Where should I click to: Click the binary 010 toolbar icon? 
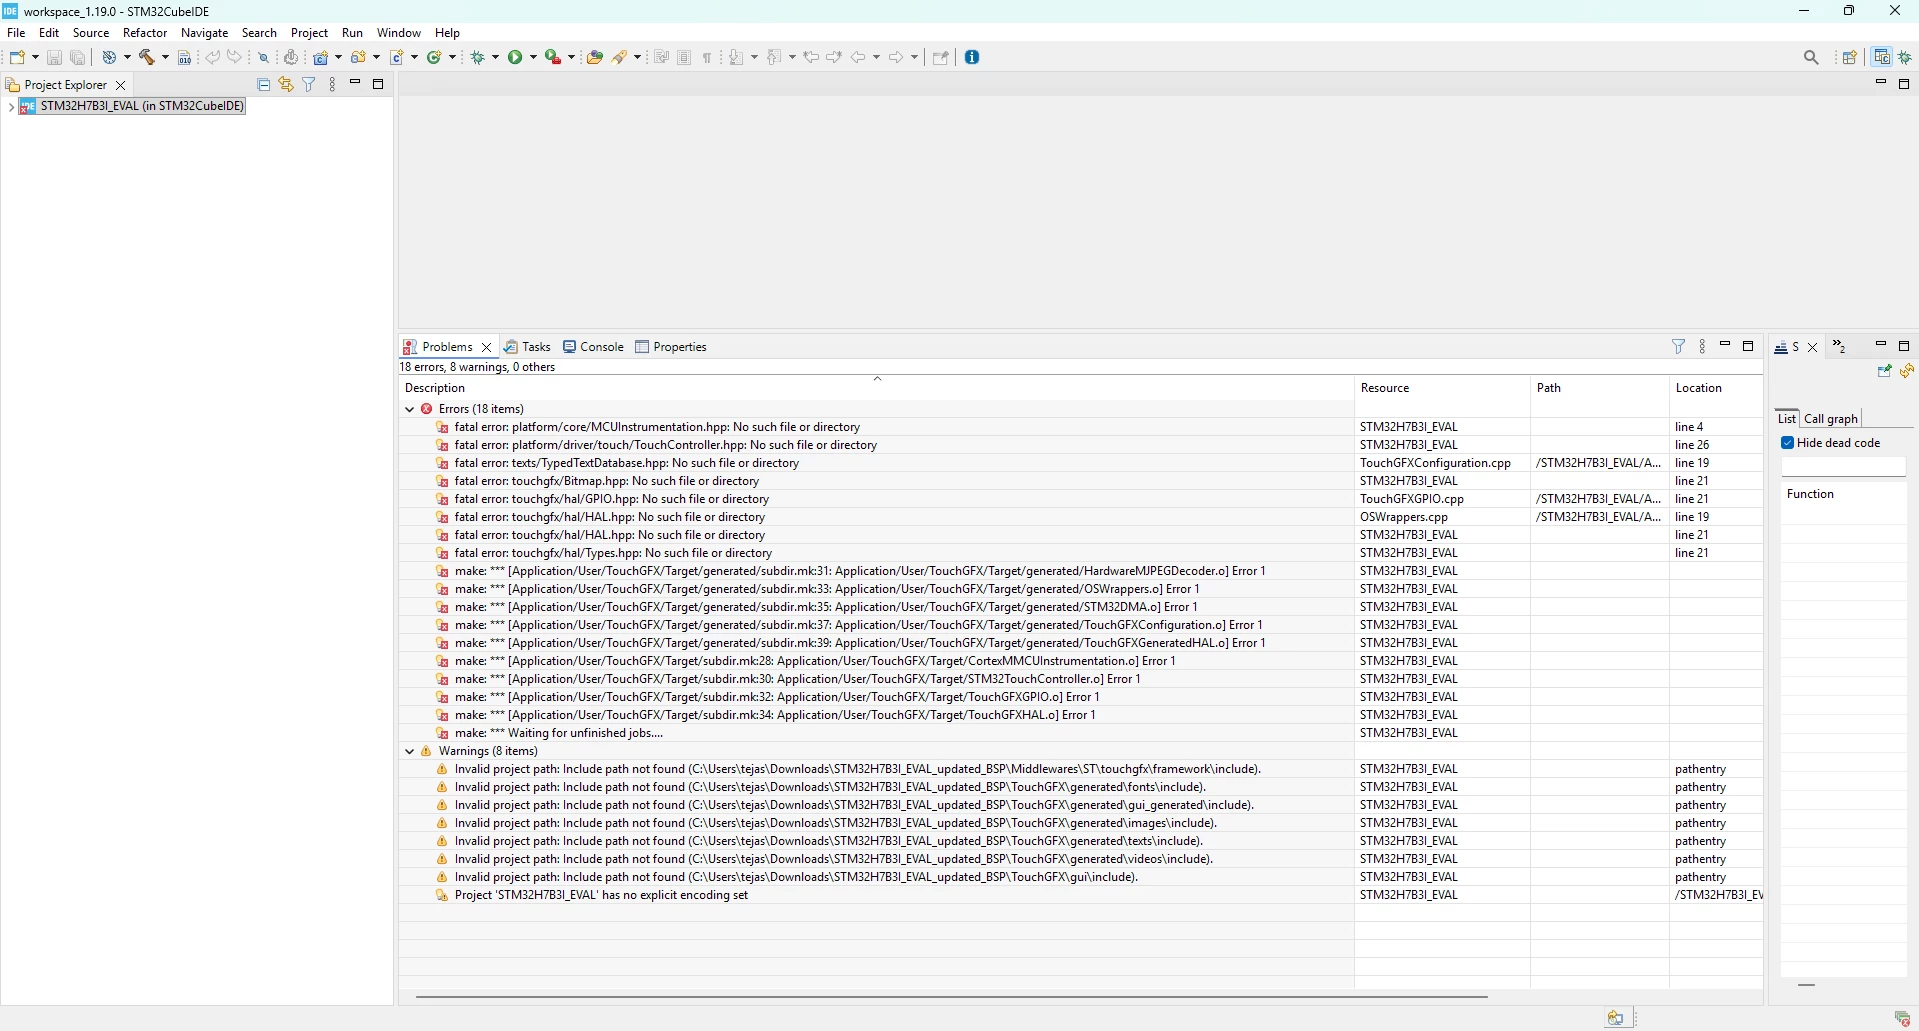[x=184, y=58]
